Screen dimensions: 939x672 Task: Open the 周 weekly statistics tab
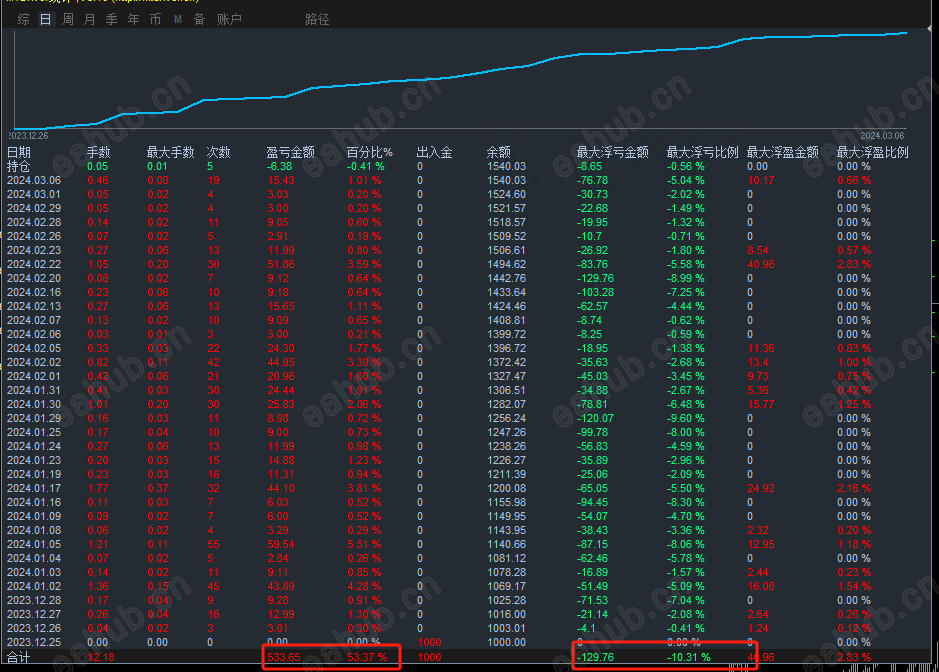pyautogui.click(x=68, y=19)
